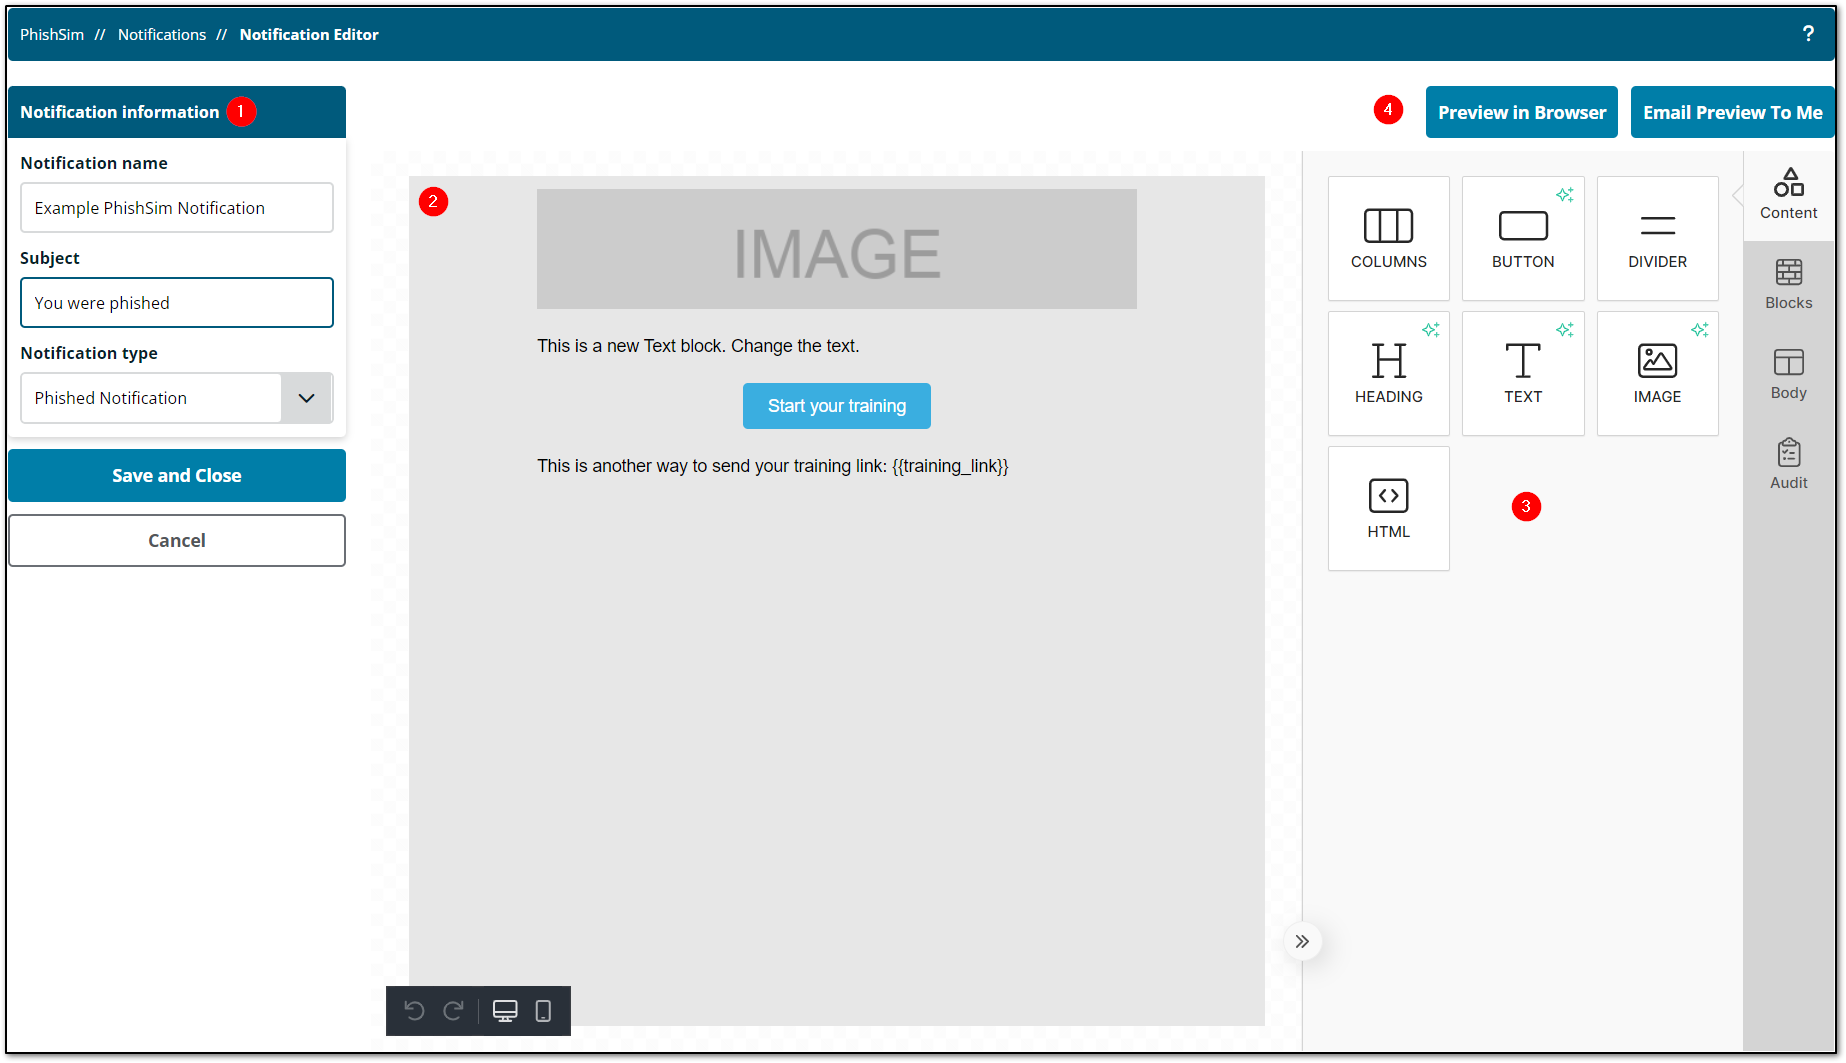
Task: Select the DIVIDER content block
Action: pyautogui.click(x=1657, y=238)
